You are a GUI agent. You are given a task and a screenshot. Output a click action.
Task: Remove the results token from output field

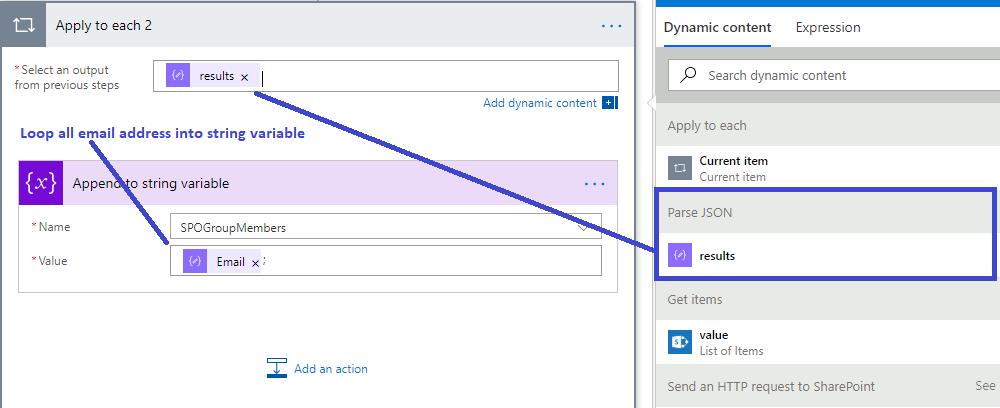click(x=244, y=77)
